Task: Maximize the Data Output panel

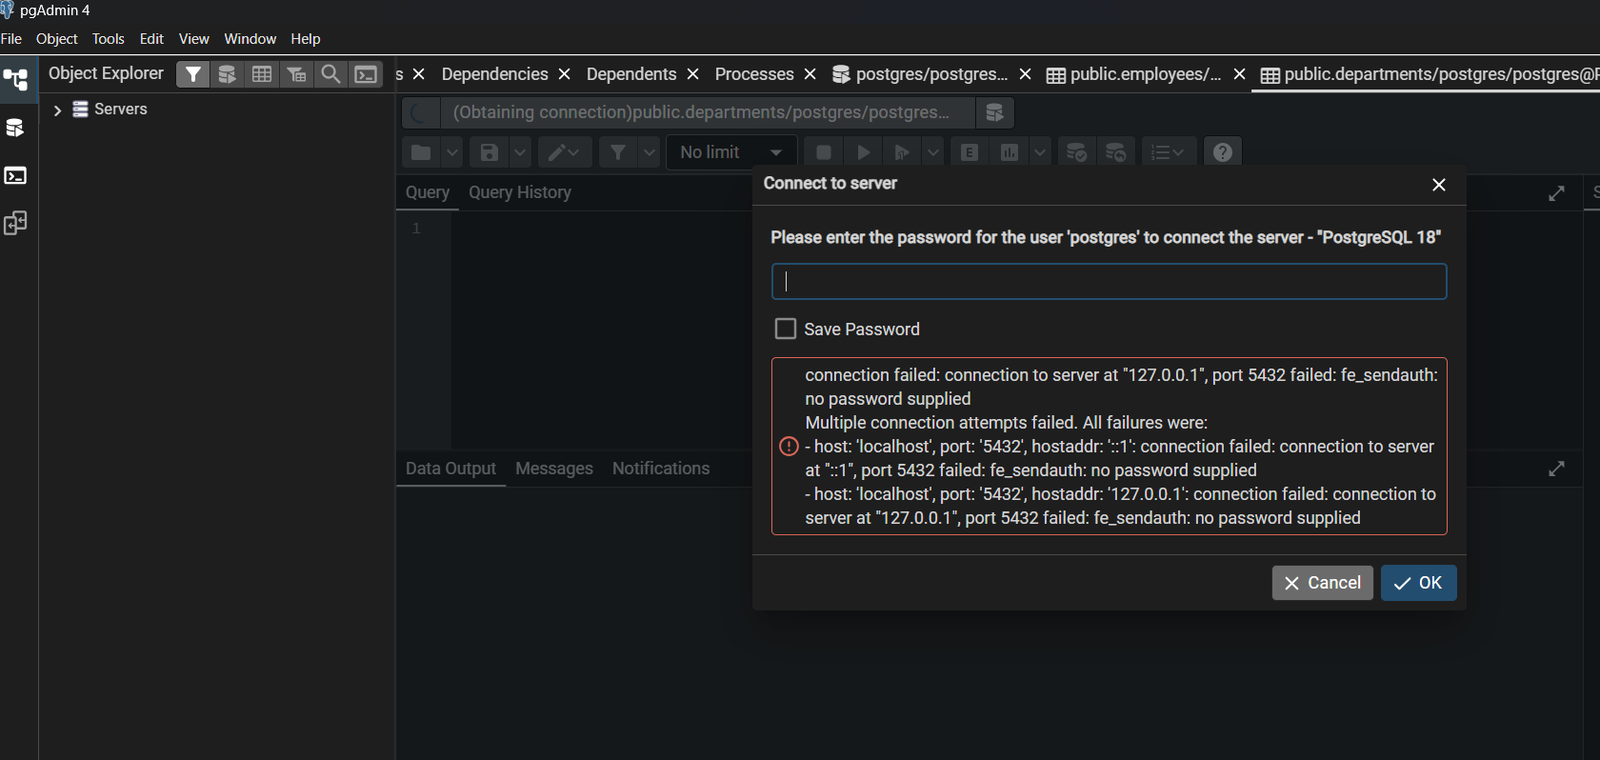Action: coord(1556,468)
